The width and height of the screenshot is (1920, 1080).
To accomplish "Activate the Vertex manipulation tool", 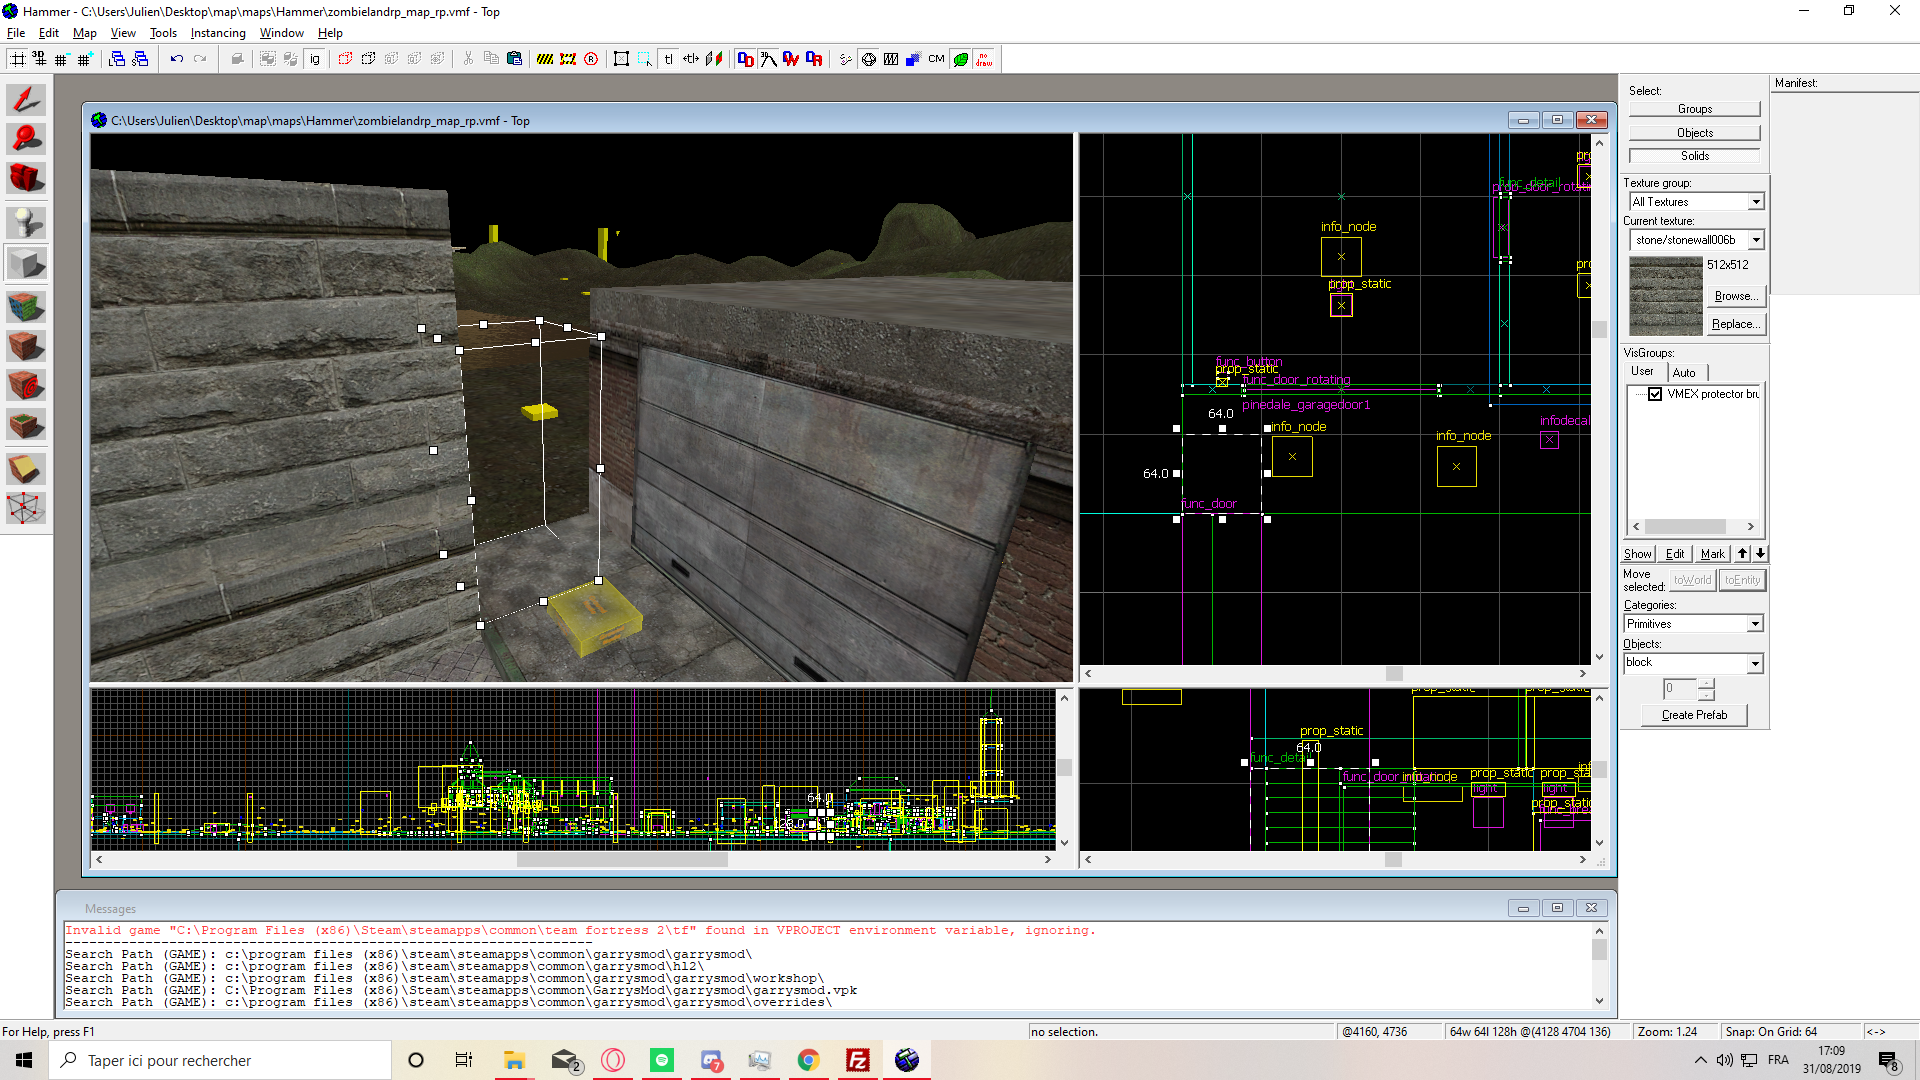I will click(x=26, y=508).
